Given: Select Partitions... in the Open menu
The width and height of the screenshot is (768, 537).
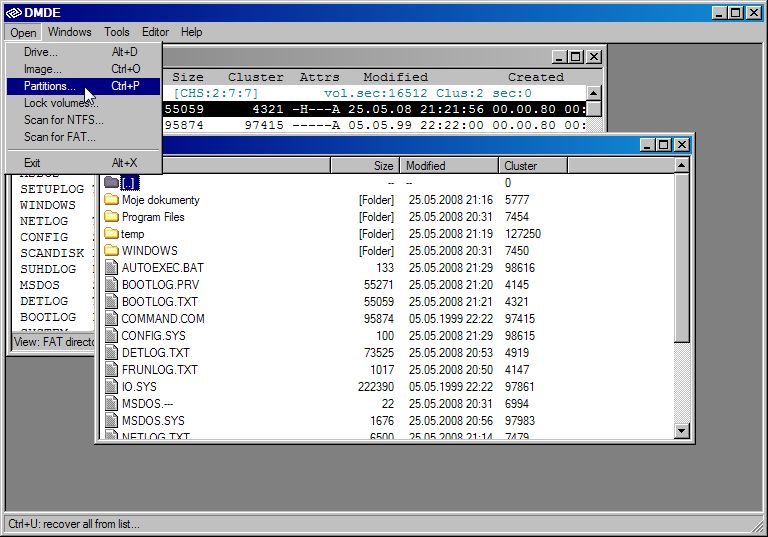Looking at the screenshot, I should [x=83, y=86].
